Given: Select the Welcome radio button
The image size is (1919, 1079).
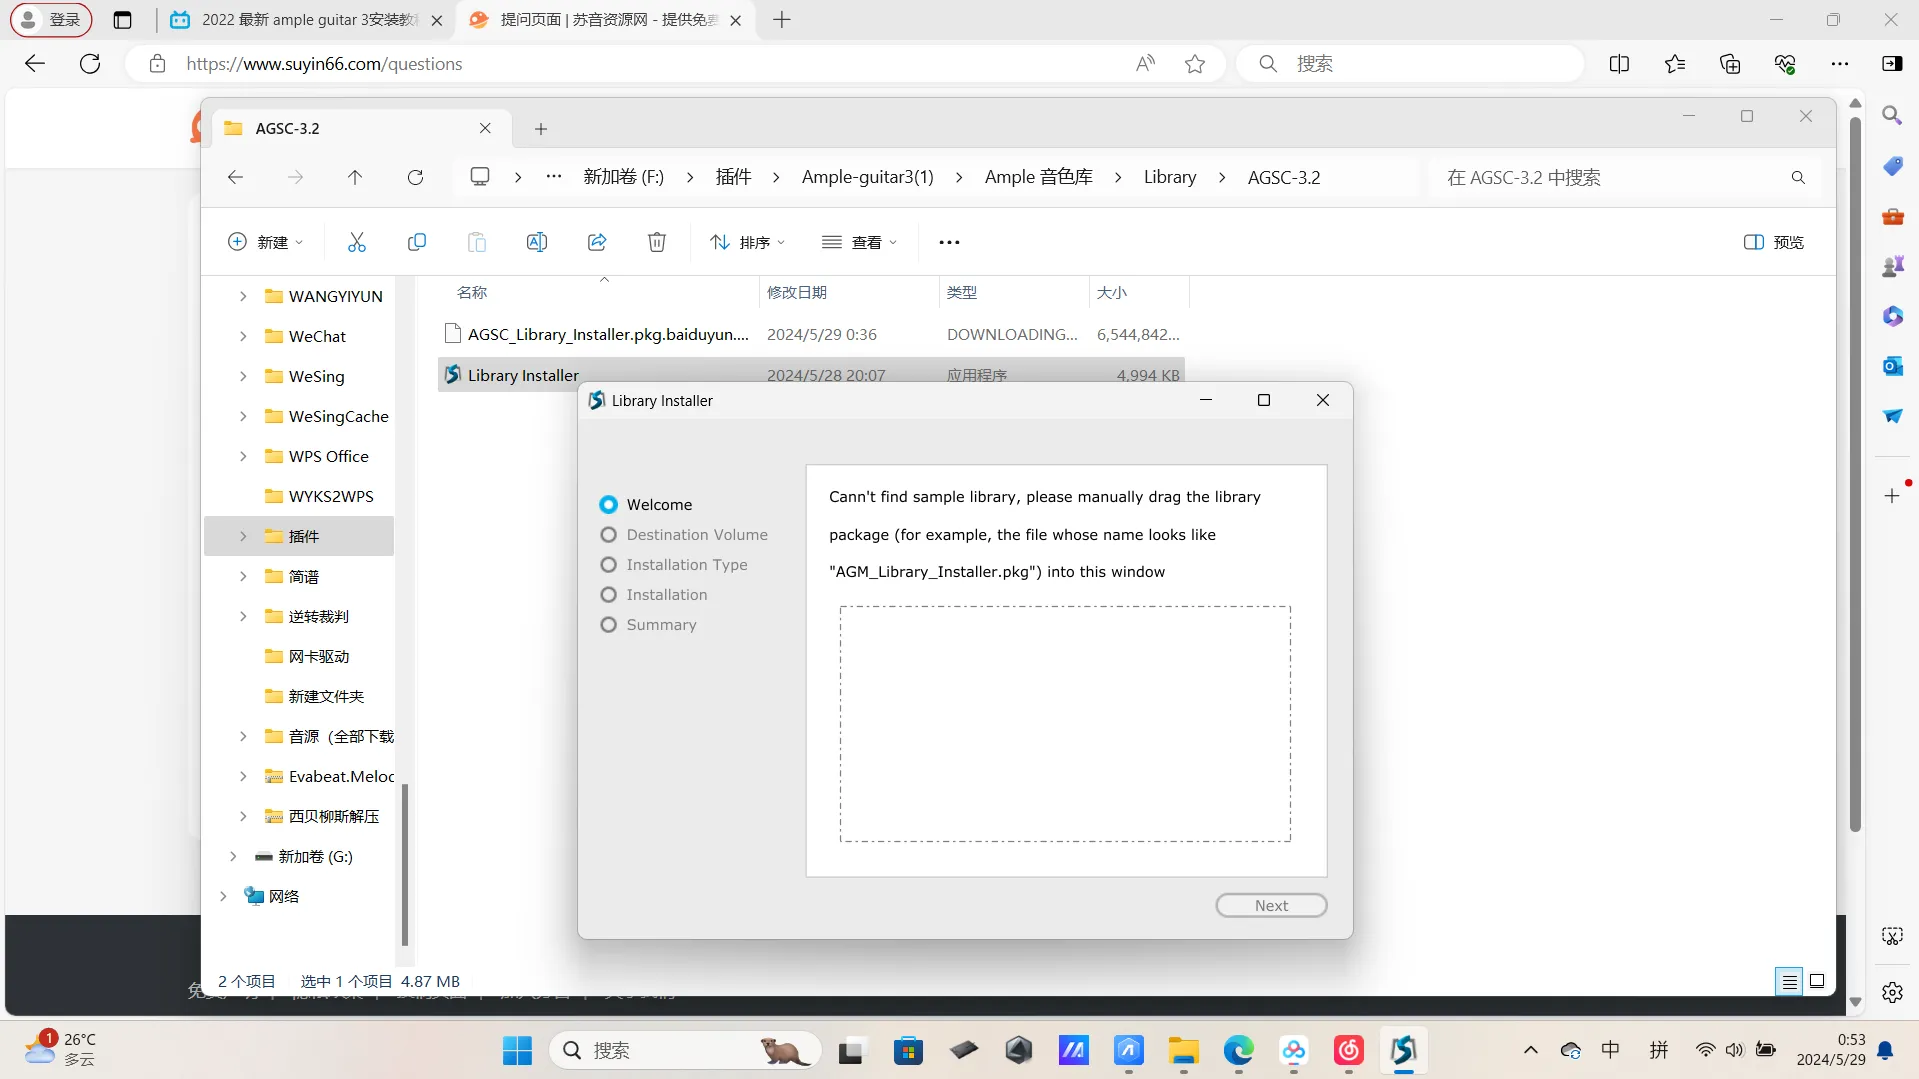Looking at the screenshot, I should [x=608, y=505].
